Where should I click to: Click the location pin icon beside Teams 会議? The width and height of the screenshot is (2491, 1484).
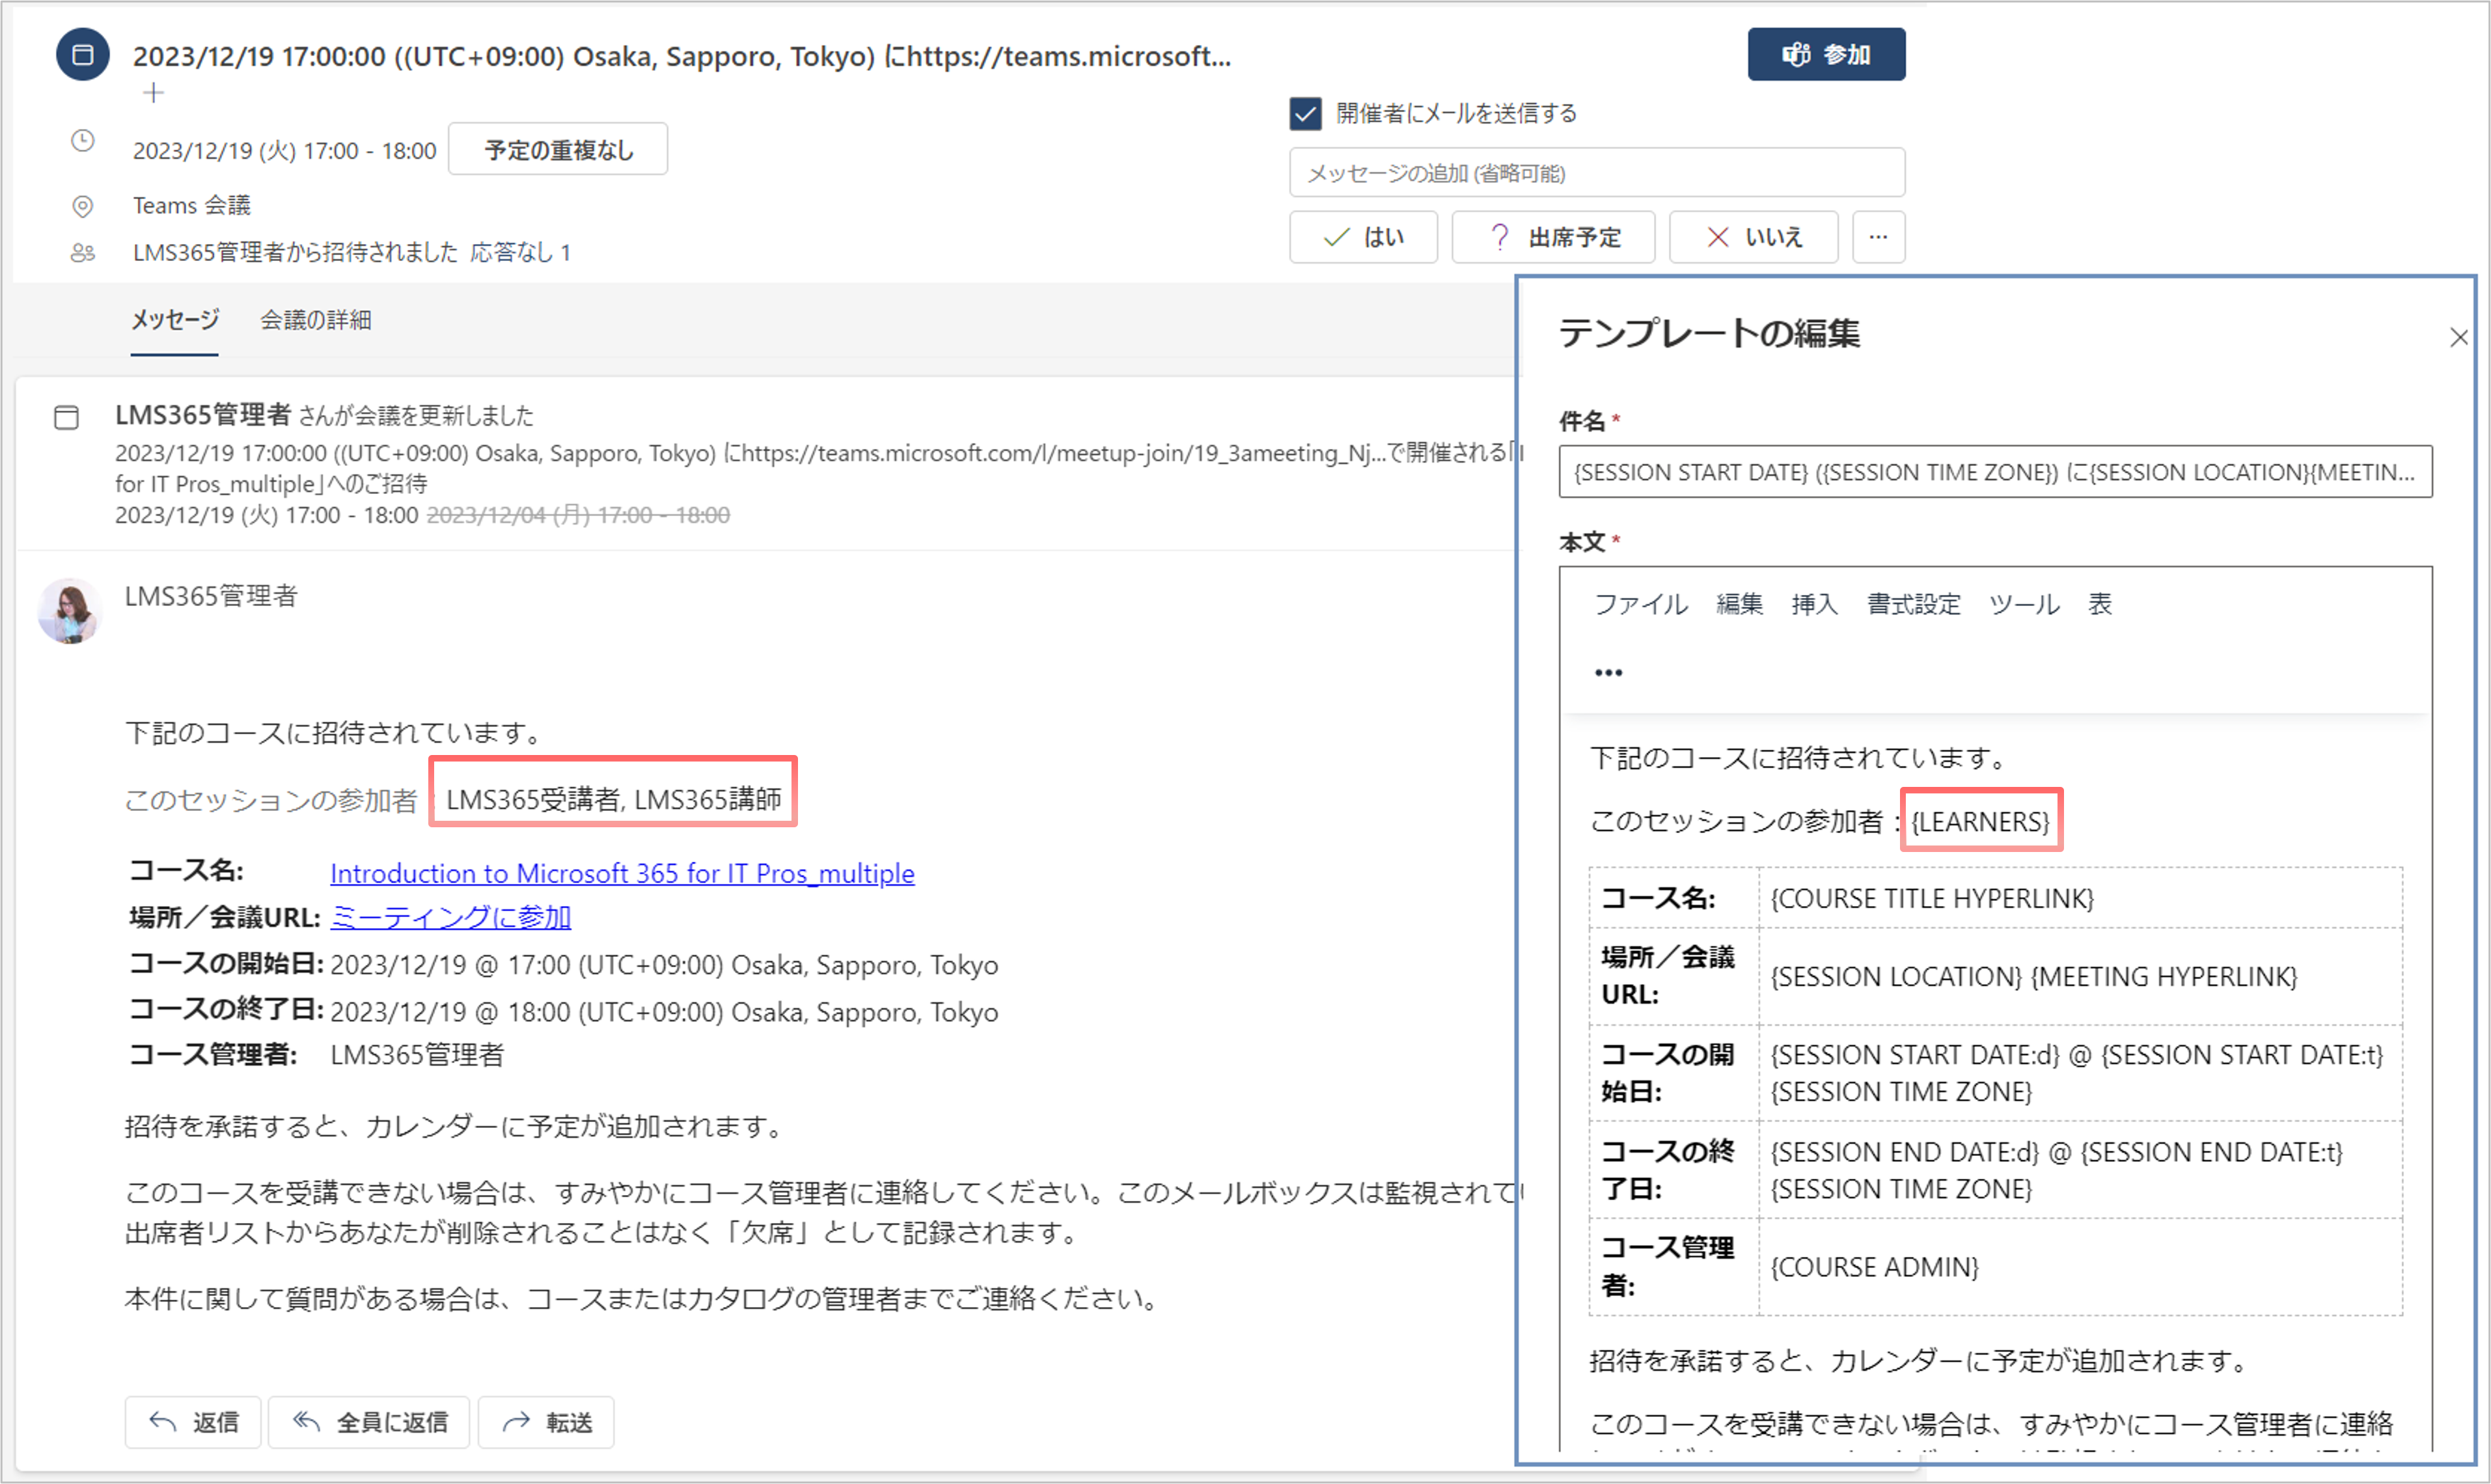[83, 206]
